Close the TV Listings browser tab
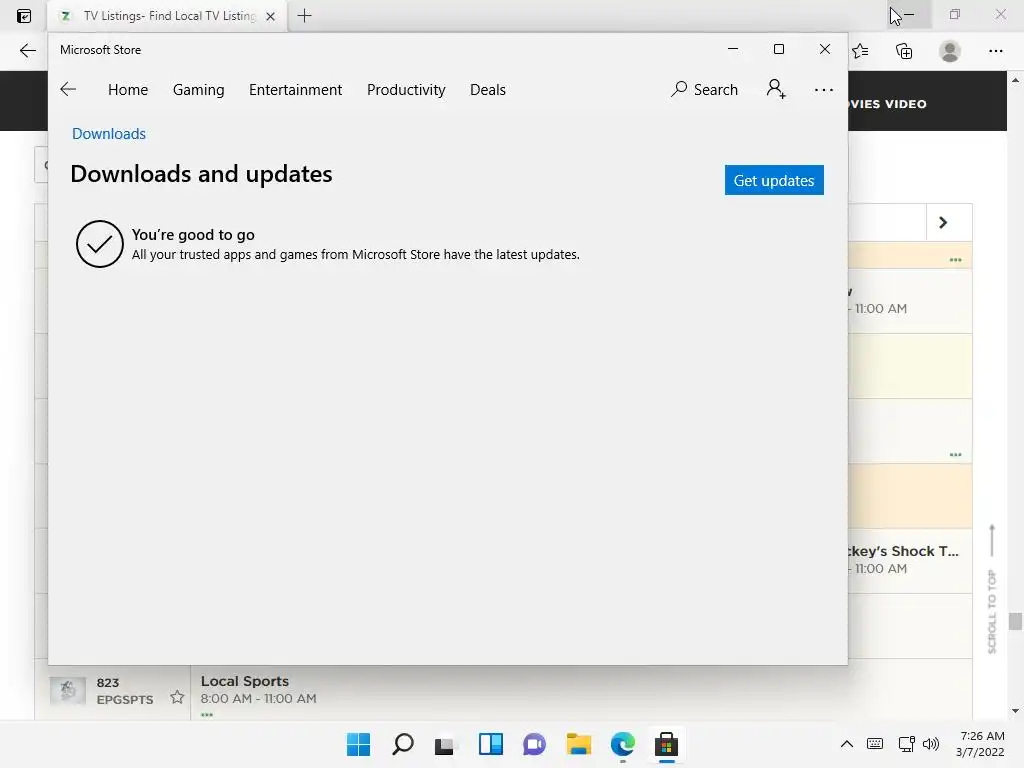The width and height of the screenshot is (1024, 768). tap(270, 16)
